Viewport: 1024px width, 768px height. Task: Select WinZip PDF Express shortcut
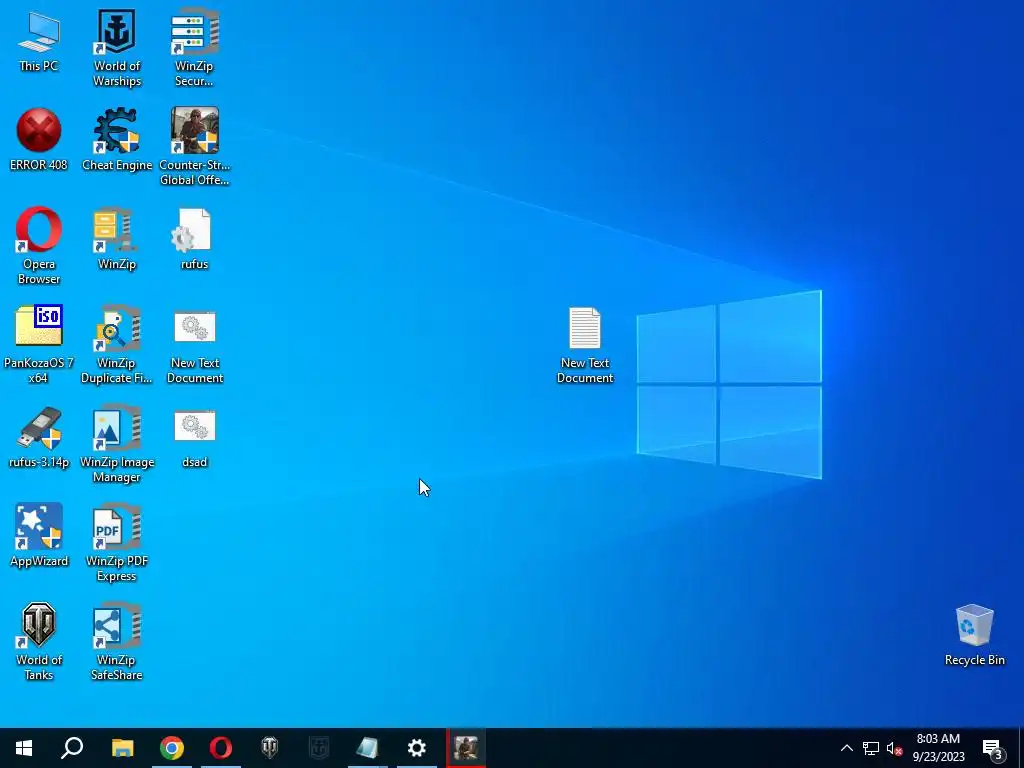pos(117,543)
